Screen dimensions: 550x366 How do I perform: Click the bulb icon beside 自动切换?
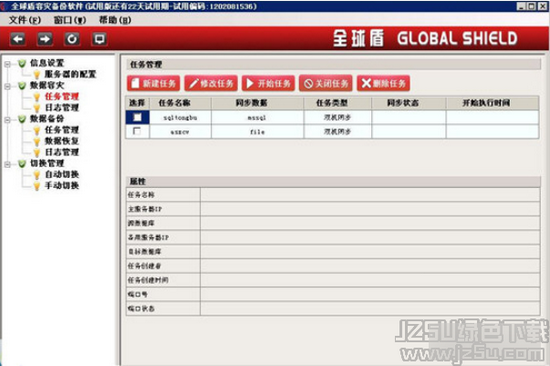coord(37,175)
